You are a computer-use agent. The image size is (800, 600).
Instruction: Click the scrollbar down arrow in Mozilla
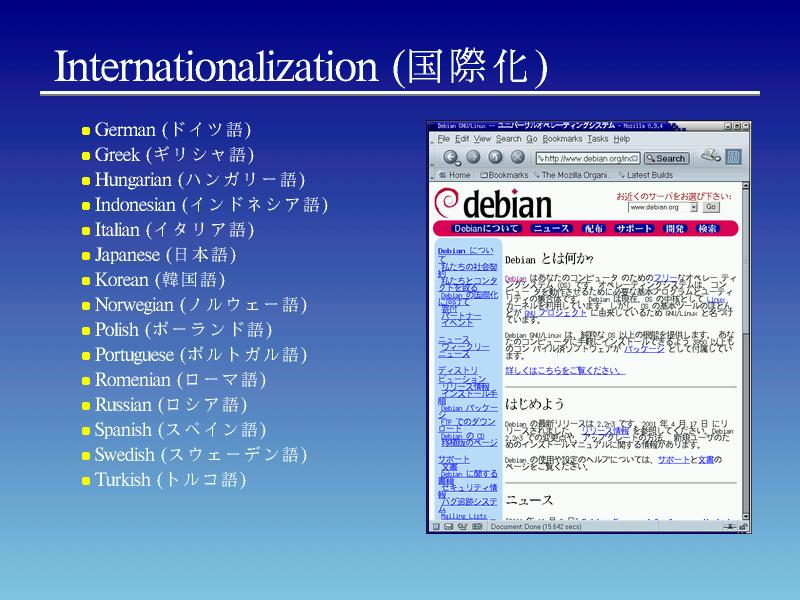[x=745, y=516]
